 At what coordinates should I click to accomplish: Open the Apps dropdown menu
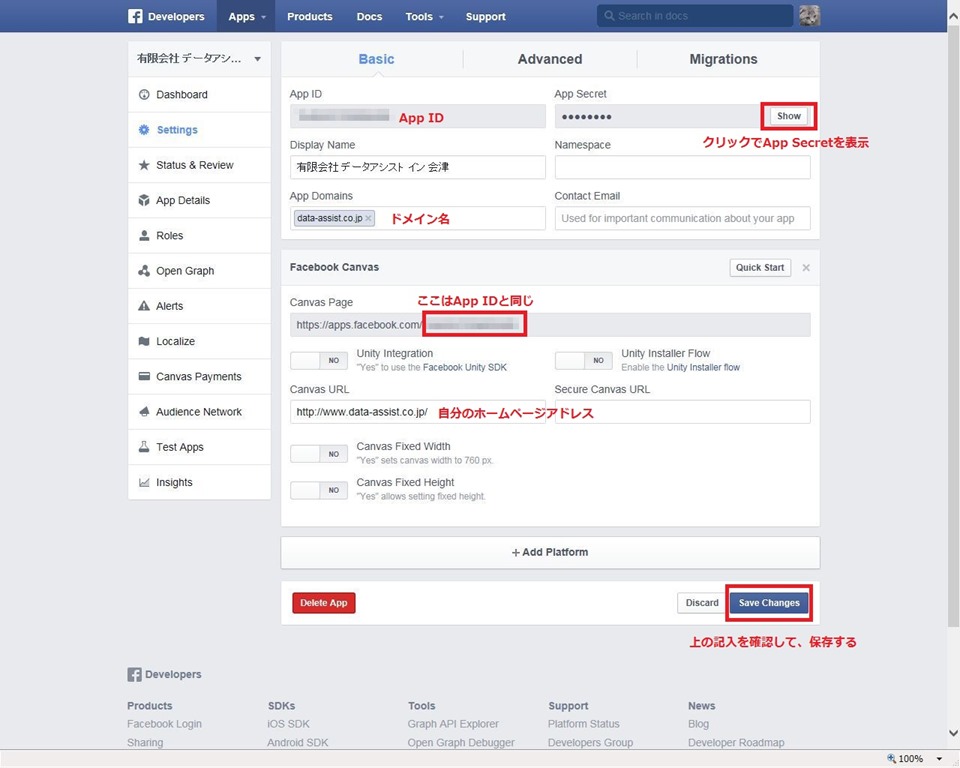(246, 17)
